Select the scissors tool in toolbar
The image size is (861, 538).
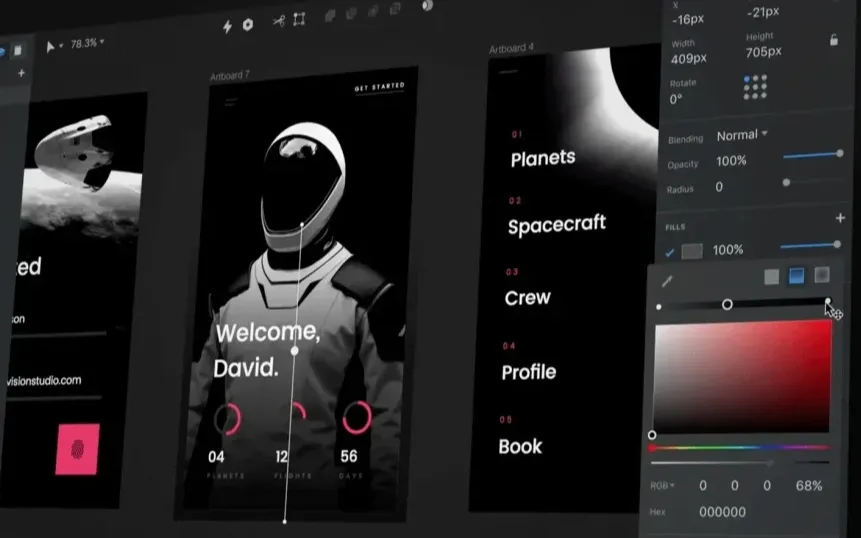coord(278,20)
